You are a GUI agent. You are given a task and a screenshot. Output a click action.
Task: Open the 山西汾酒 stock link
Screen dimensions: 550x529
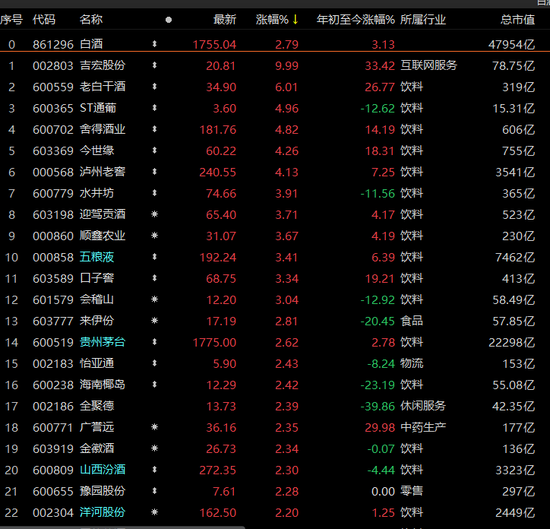point(102,470)
